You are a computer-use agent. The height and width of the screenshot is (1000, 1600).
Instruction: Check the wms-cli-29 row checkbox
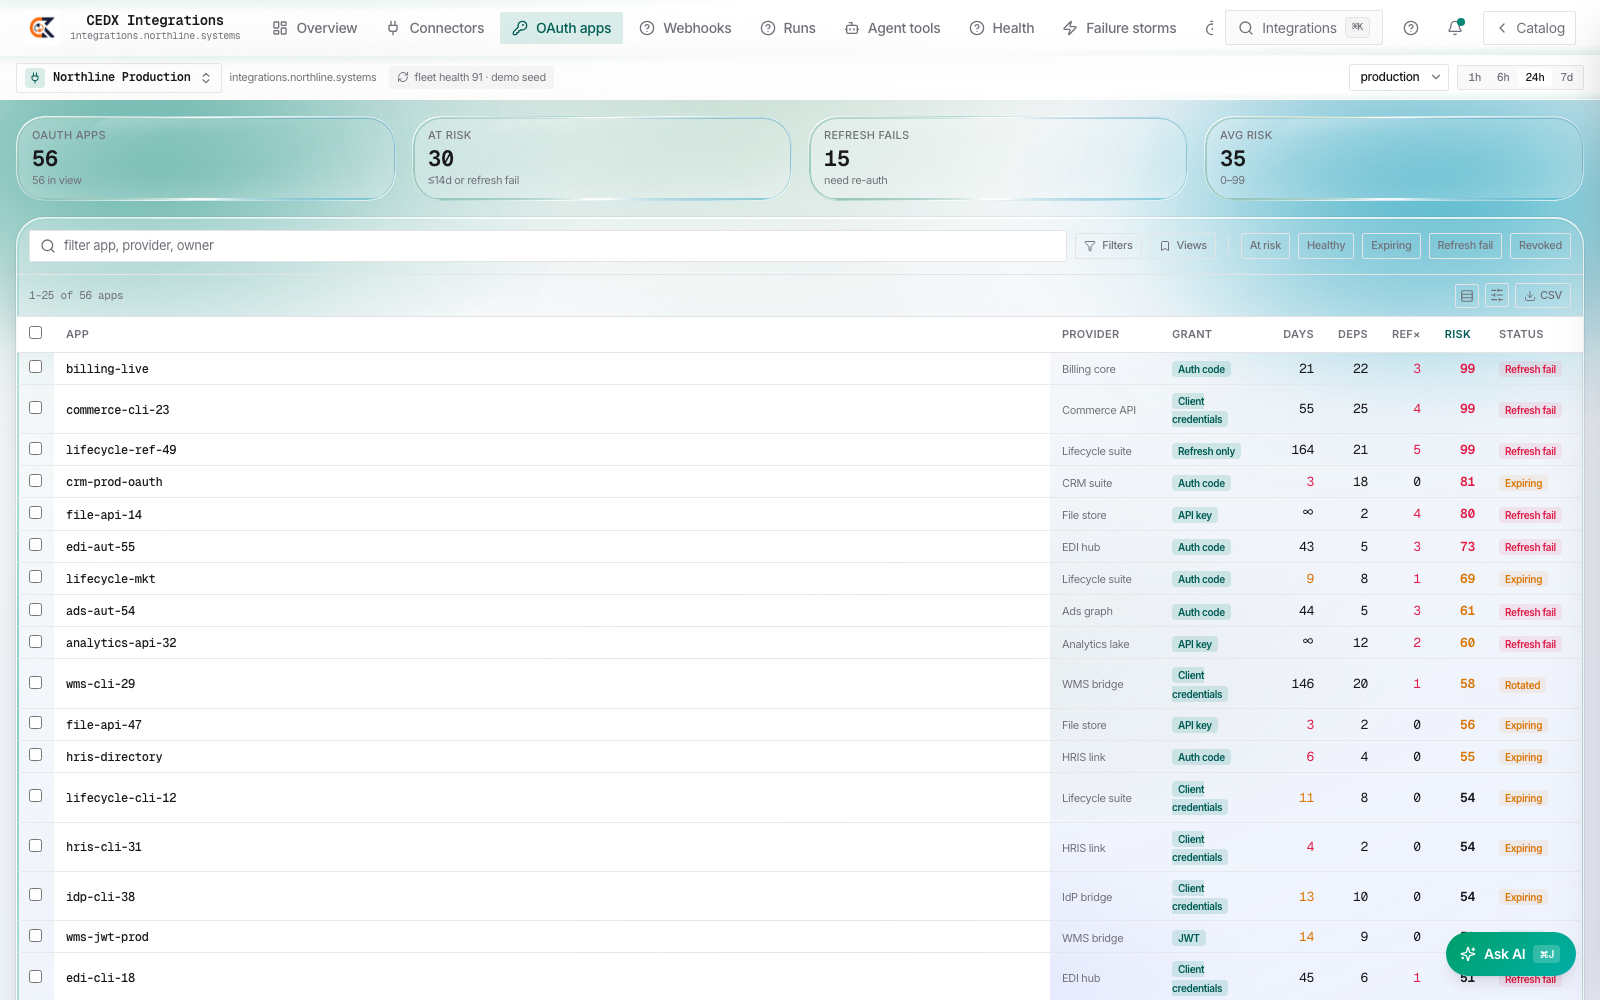pos(36,683)
